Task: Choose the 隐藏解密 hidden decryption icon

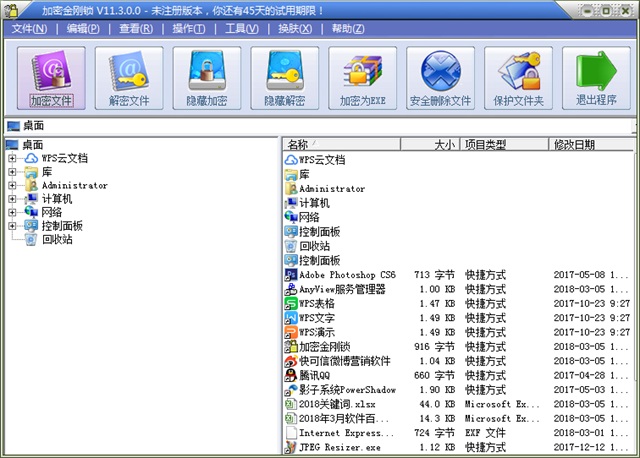Action: (x=285, y=78)
